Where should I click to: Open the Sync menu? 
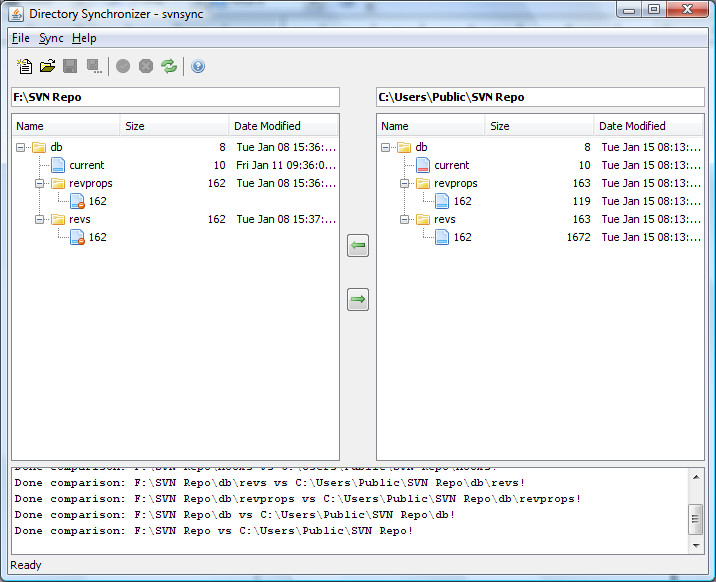point(51,38)
